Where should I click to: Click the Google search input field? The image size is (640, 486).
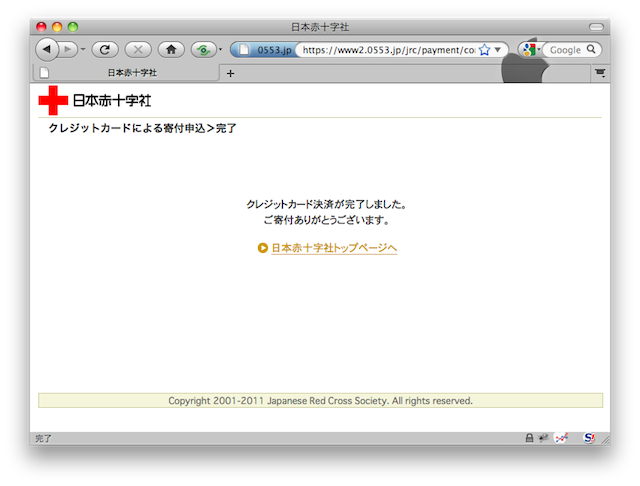(567, 49)
